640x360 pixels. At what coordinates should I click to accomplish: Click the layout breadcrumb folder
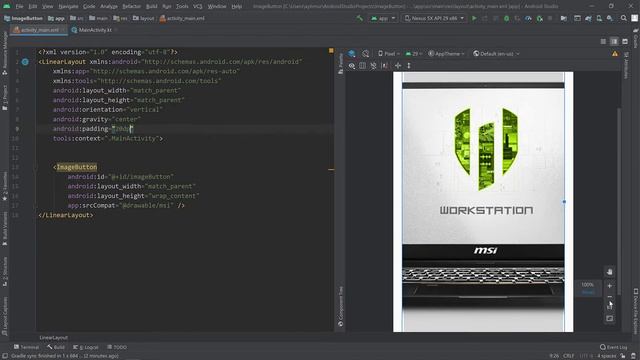(144, 18)
